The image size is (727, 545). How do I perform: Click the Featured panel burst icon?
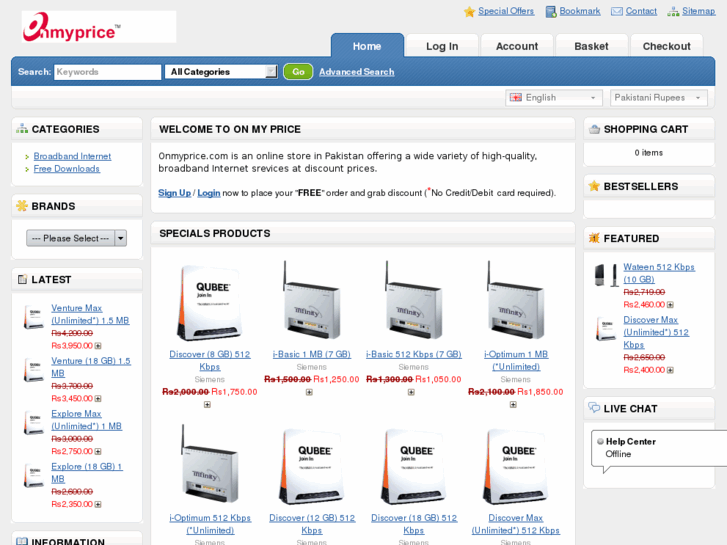click(594, 238)
